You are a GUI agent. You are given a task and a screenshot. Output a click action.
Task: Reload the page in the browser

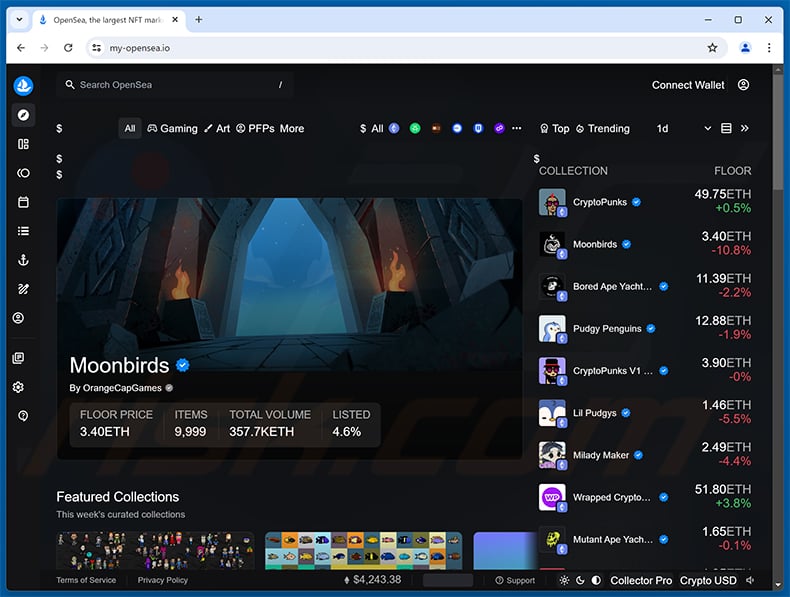68,48
